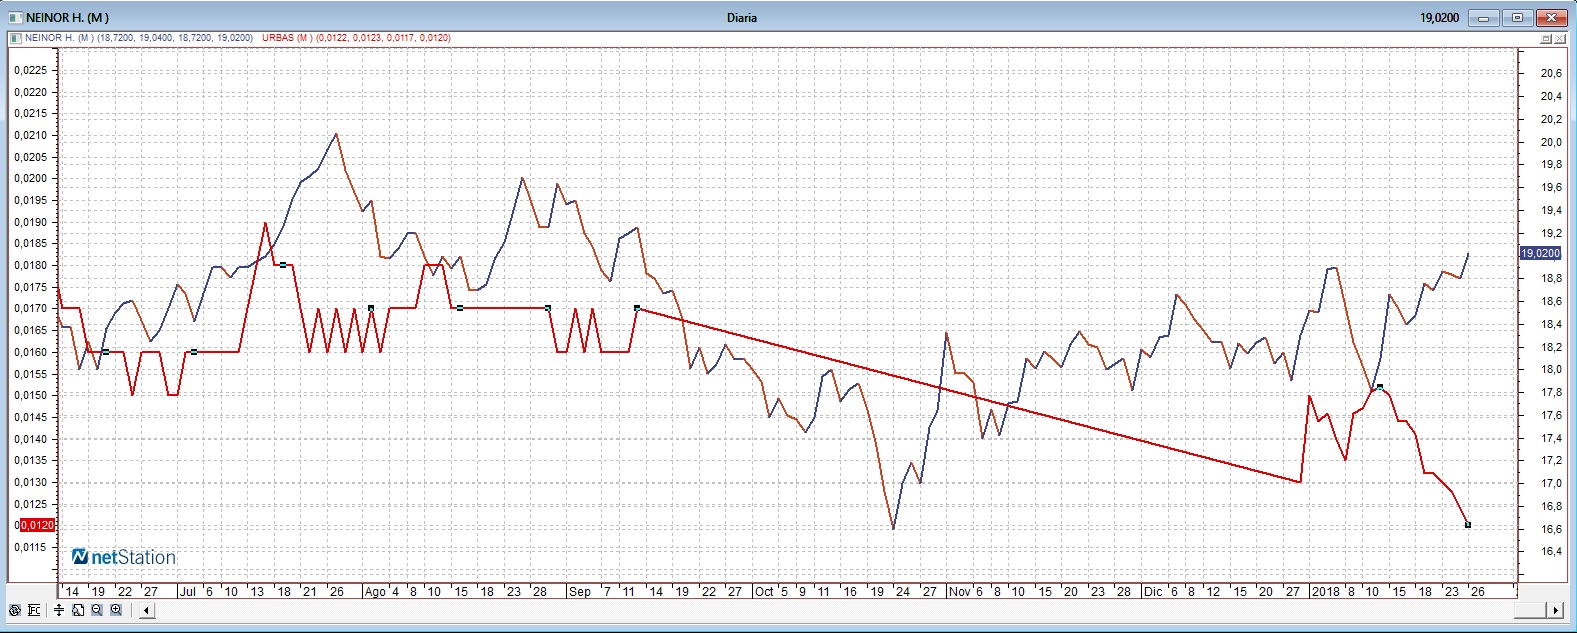Viewport: 1577px width, 633px height.
Task: Click the Ago label on date axis
Action: click(375, 591)
